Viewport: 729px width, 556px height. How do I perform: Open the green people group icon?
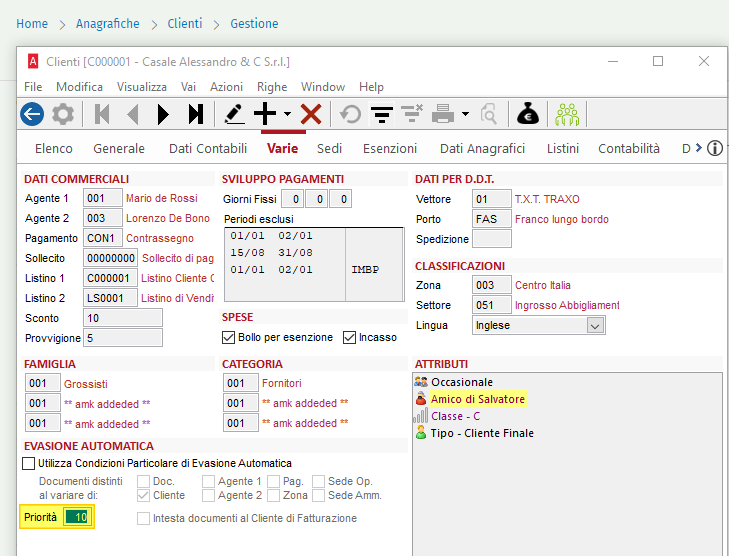[x=567, y=114]
